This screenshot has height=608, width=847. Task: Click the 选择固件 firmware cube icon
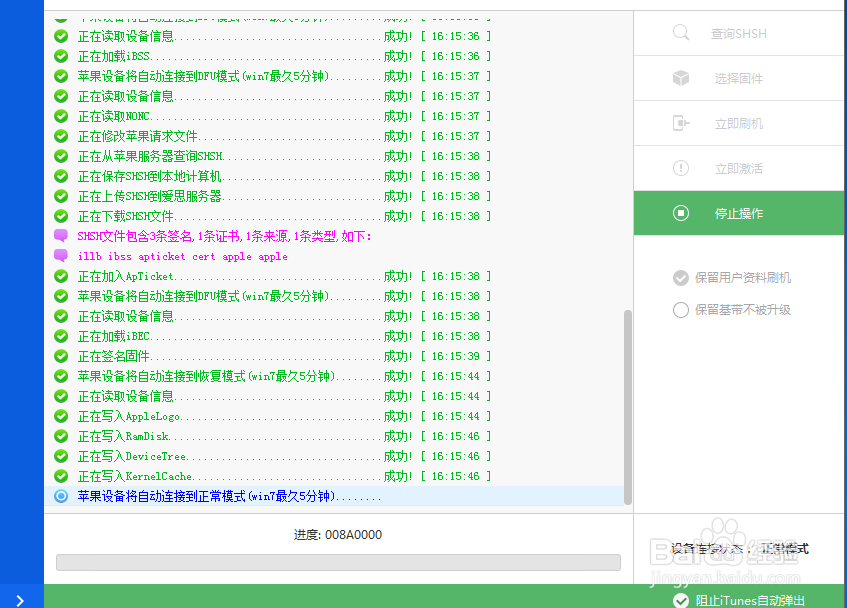click(x=681, y=77)
